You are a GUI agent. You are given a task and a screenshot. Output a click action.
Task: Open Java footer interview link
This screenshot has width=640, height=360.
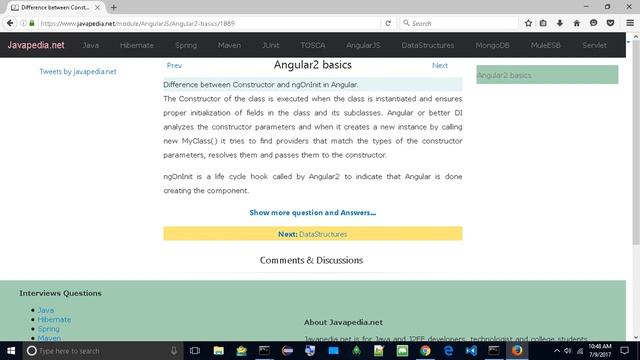(x=46, y=310)
